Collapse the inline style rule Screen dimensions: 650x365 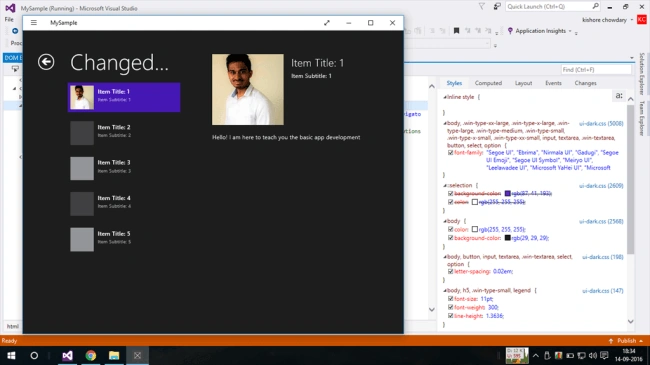click(445, 97)
